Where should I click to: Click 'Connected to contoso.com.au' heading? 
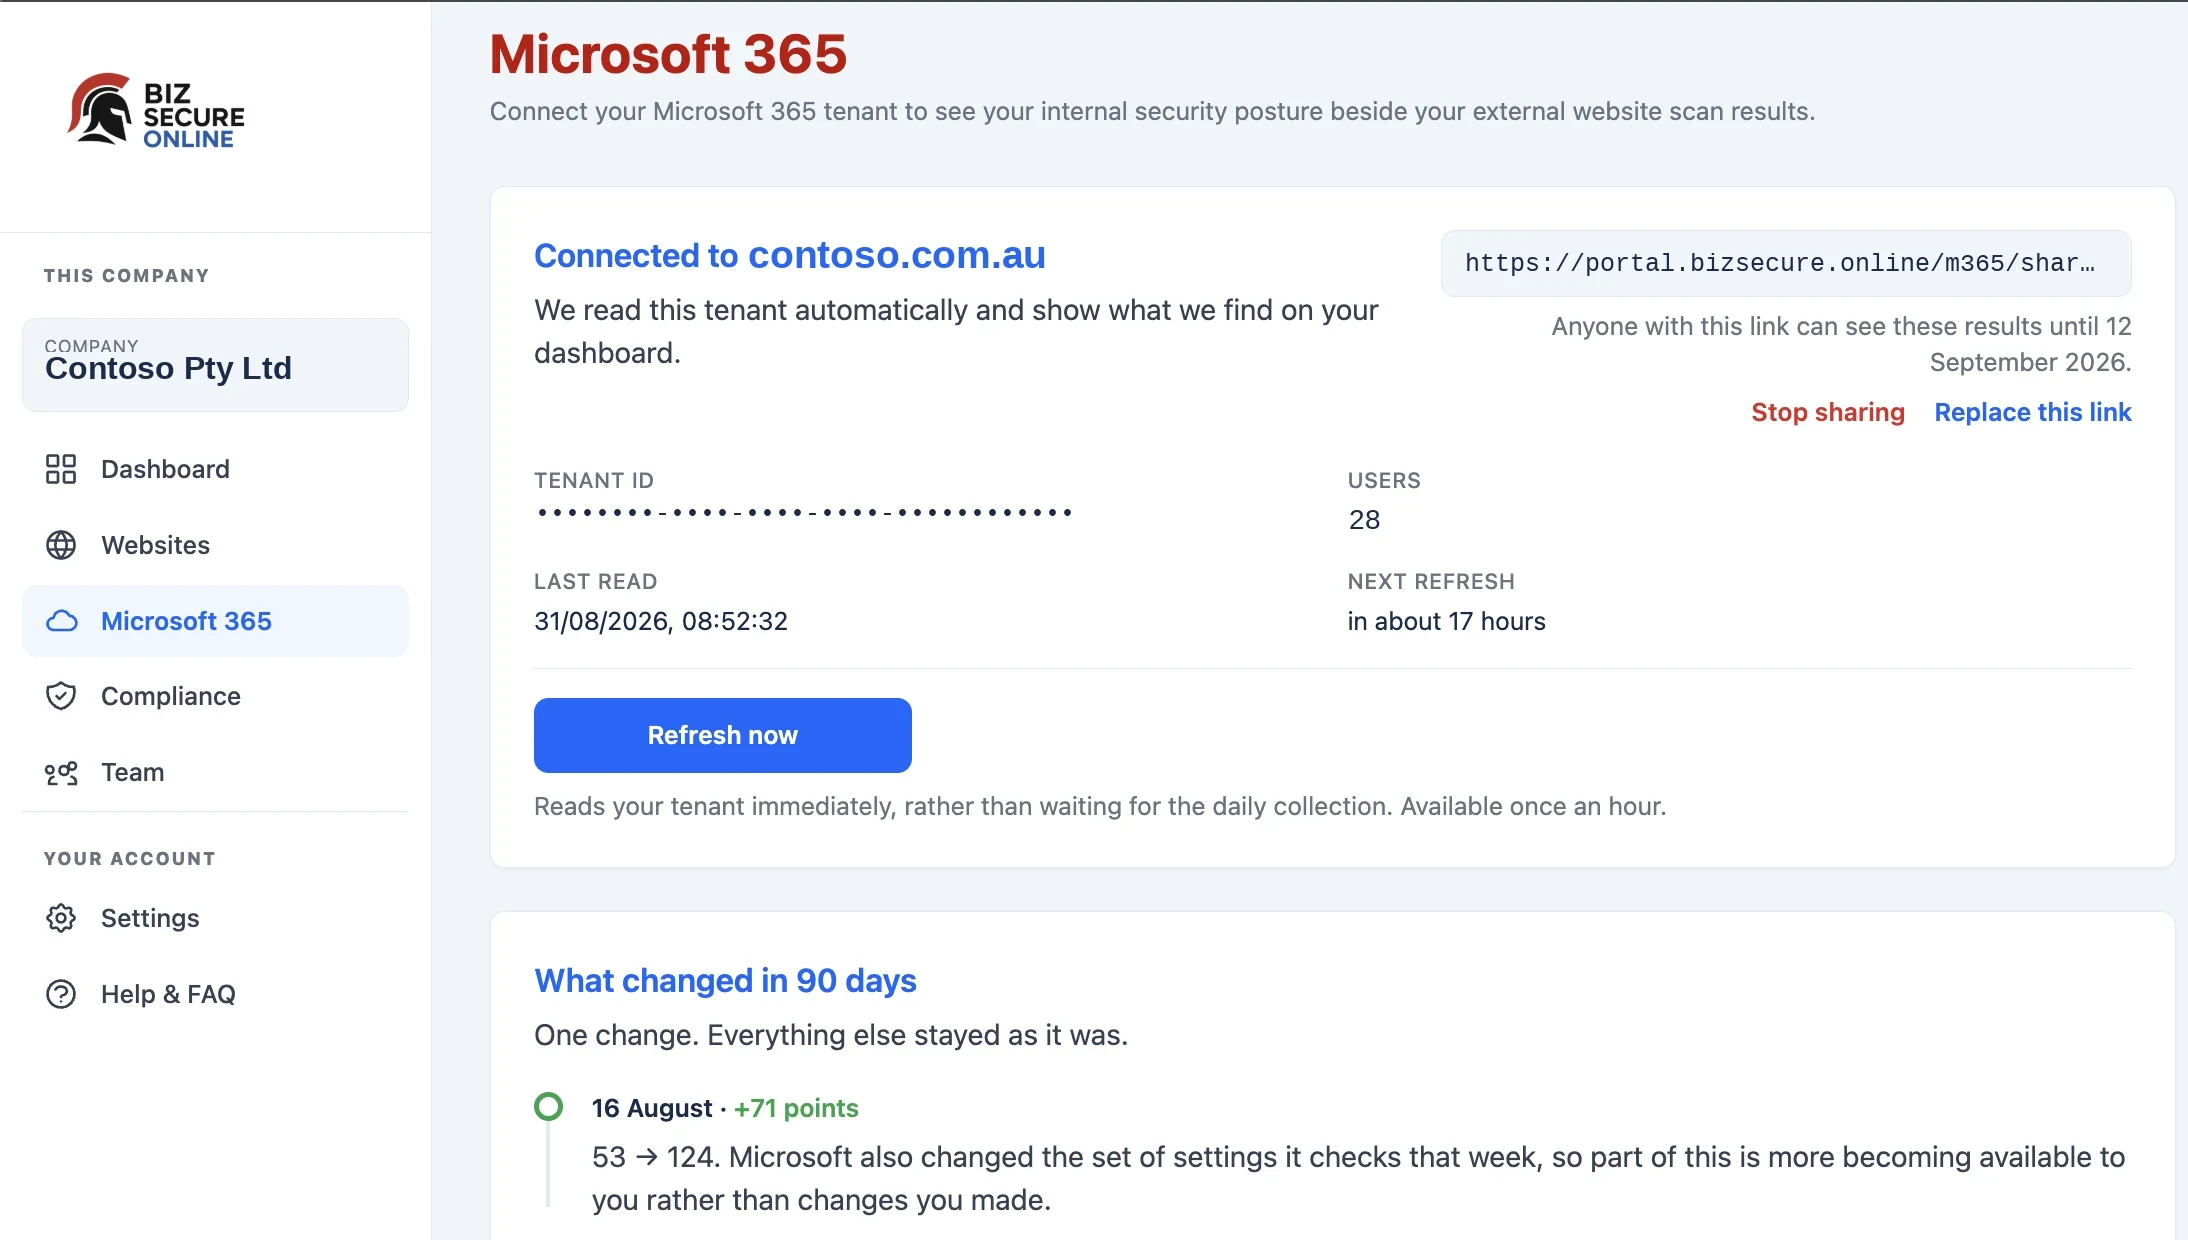click(x=790, y=255)
